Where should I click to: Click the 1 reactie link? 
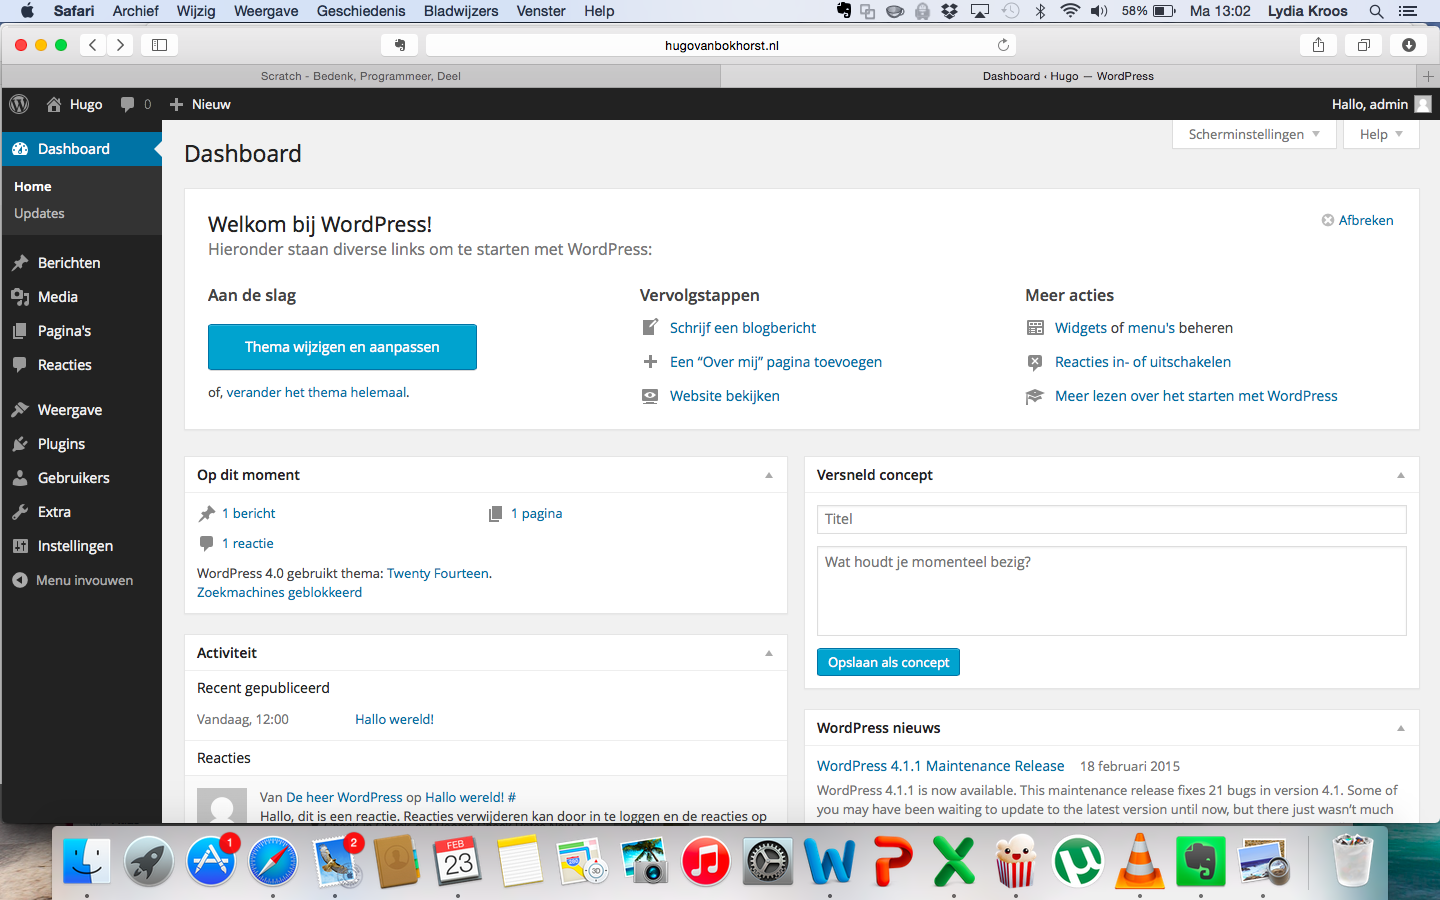[247, 543]
